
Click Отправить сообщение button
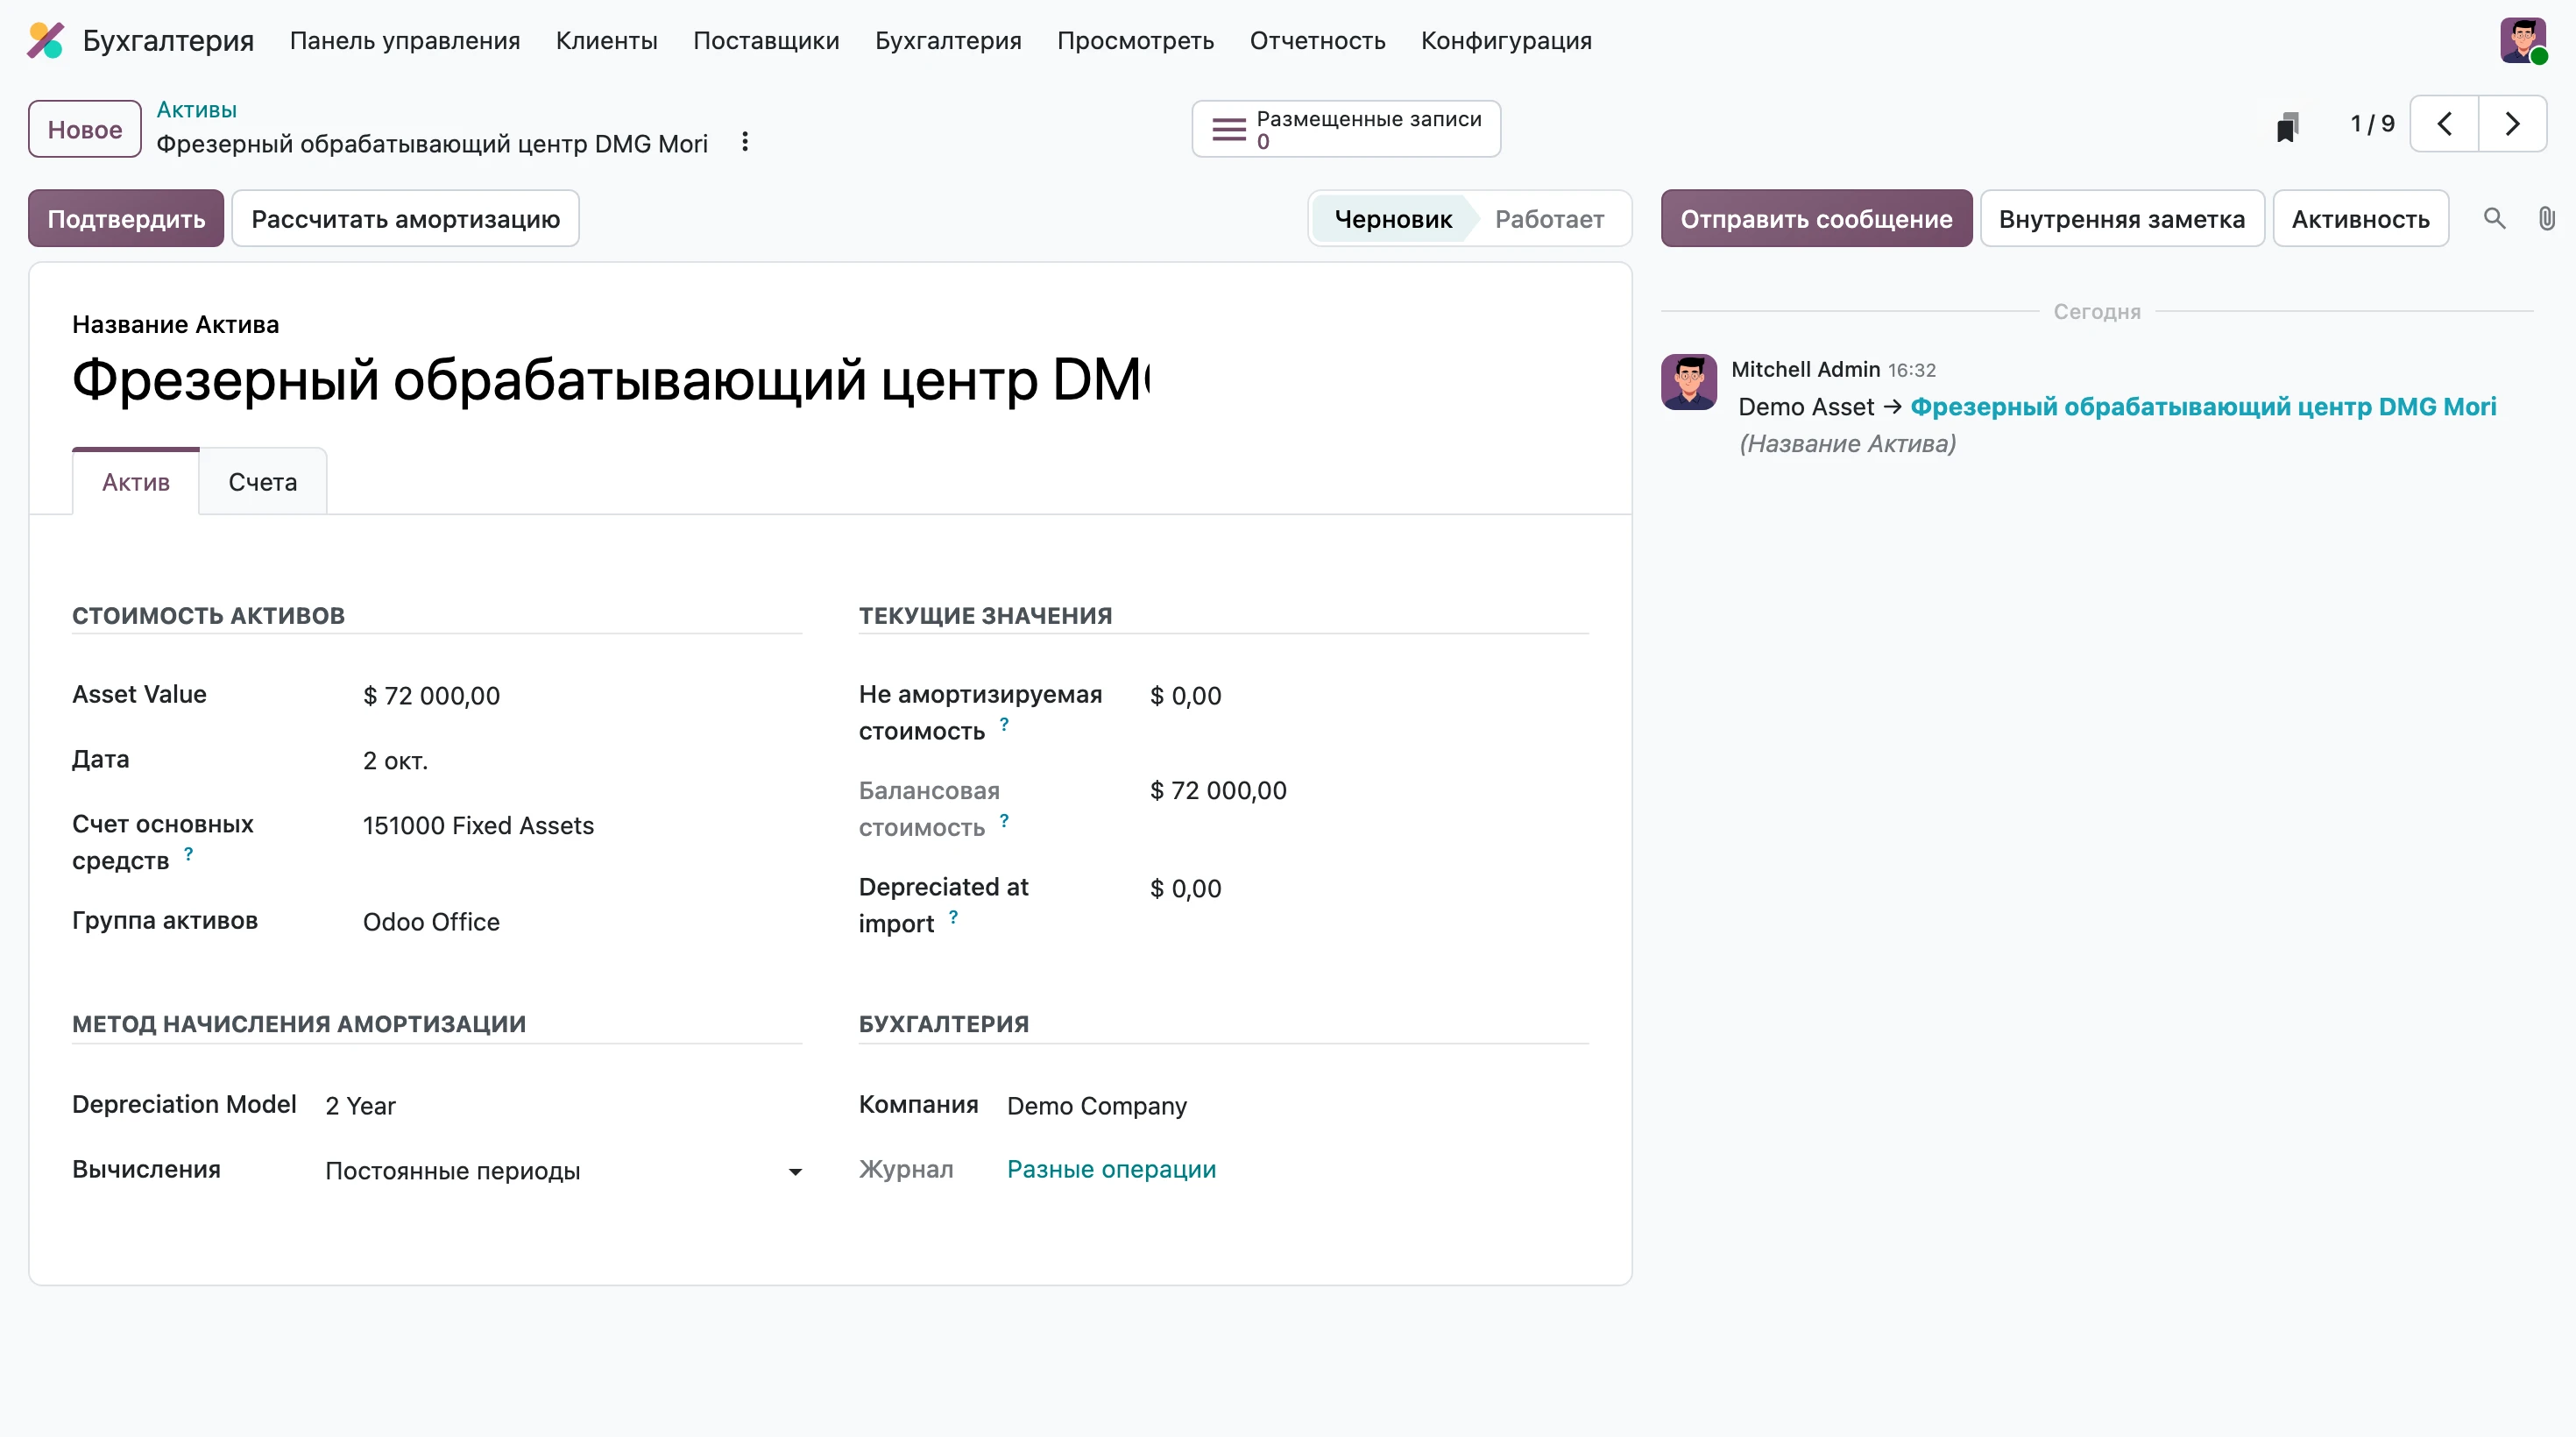[x=1816, y=218]
